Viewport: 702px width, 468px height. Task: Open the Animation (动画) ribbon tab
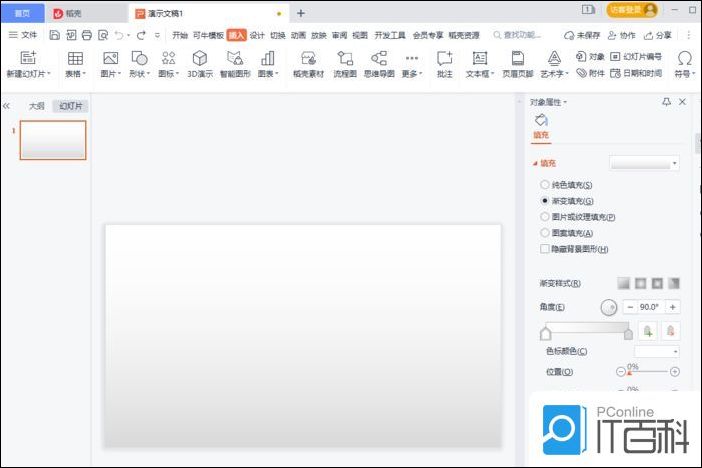(x=298, y=35)
